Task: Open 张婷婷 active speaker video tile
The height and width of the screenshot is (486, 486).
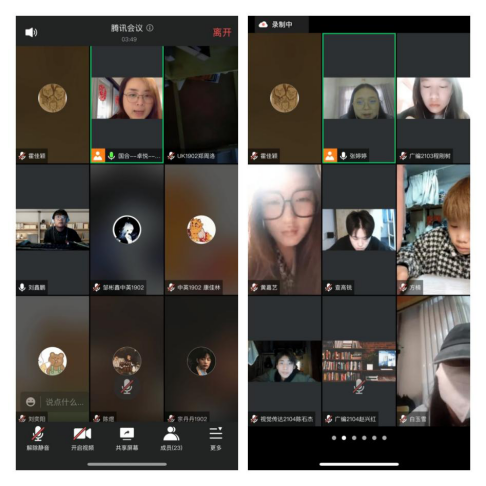Action: coord(359,98)
